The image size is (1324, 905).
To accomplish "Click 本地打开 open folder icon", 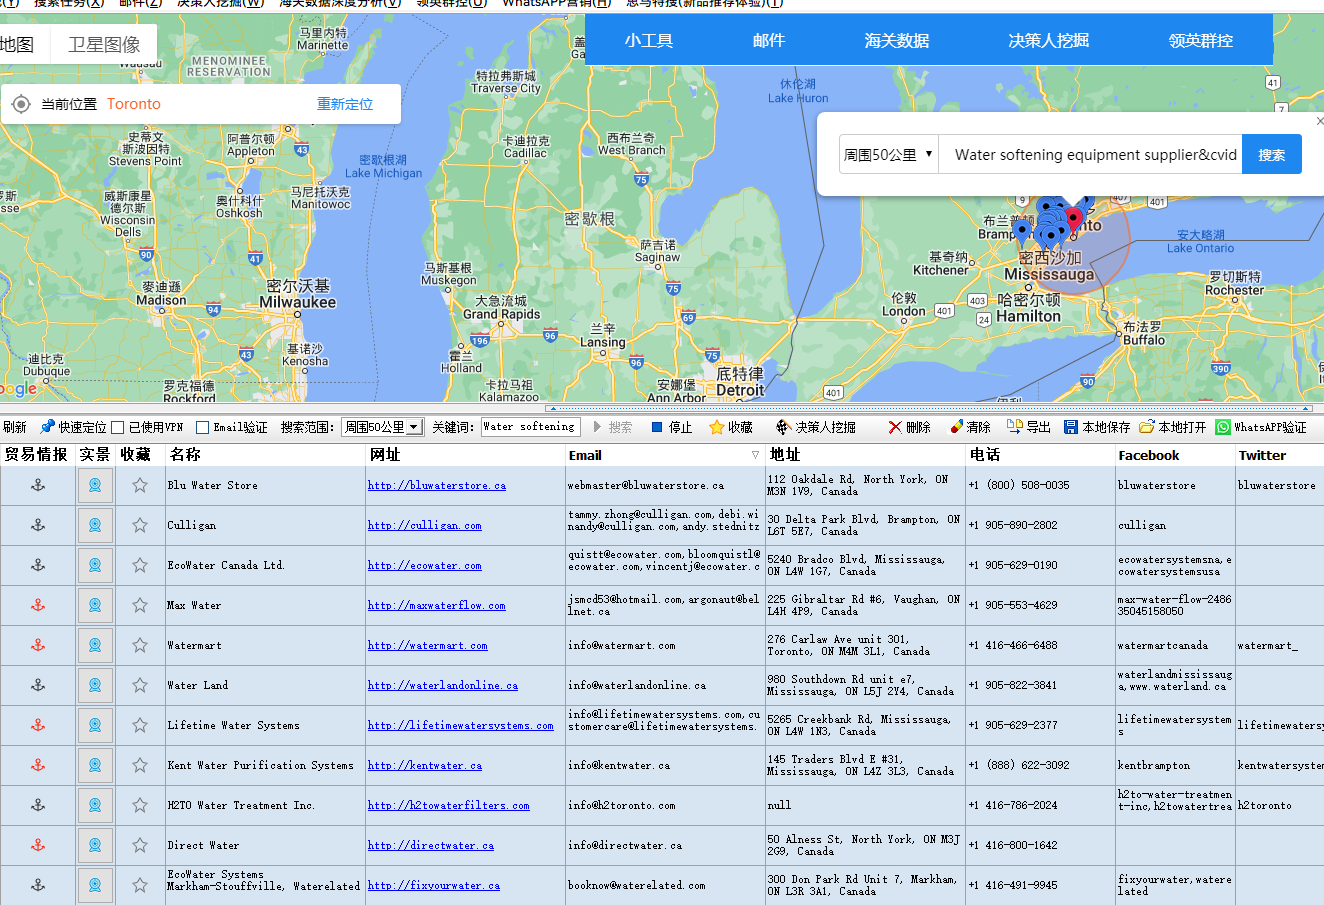I will tap(1173, 427).
